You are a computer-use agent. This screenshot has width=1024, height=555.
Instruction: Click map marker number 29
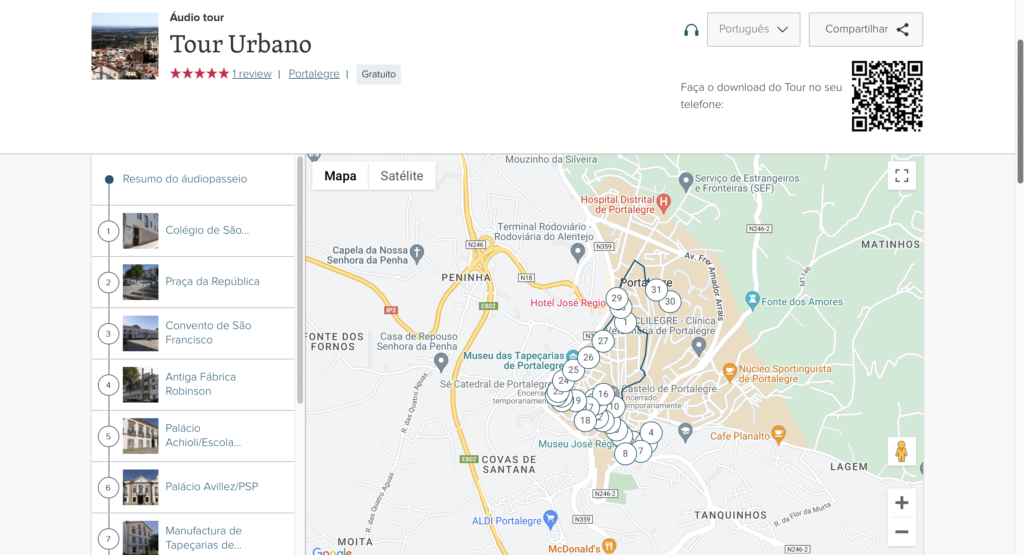click(616, 298)
